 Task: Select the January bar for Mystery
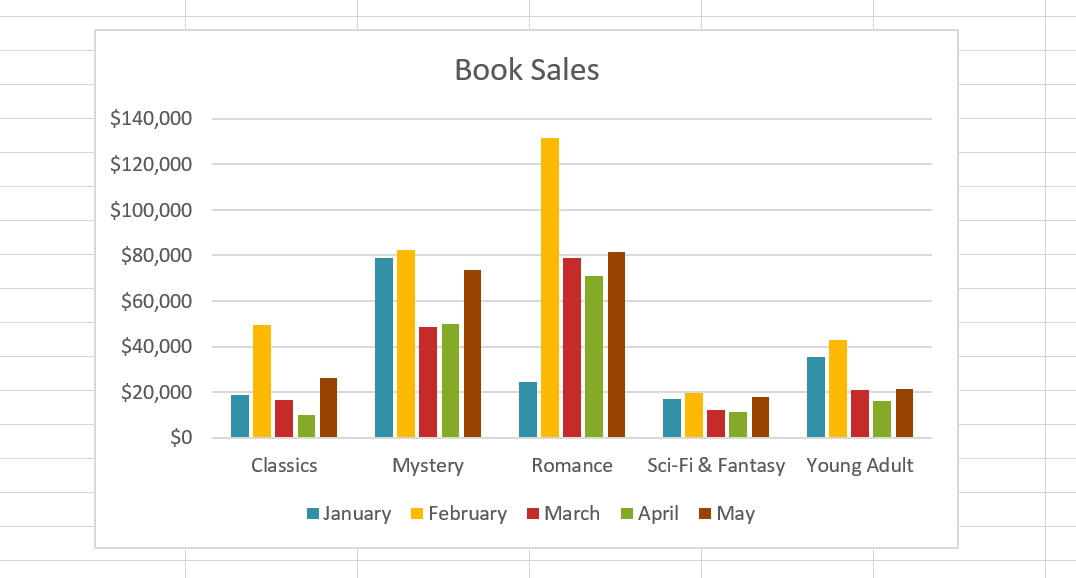384,348
